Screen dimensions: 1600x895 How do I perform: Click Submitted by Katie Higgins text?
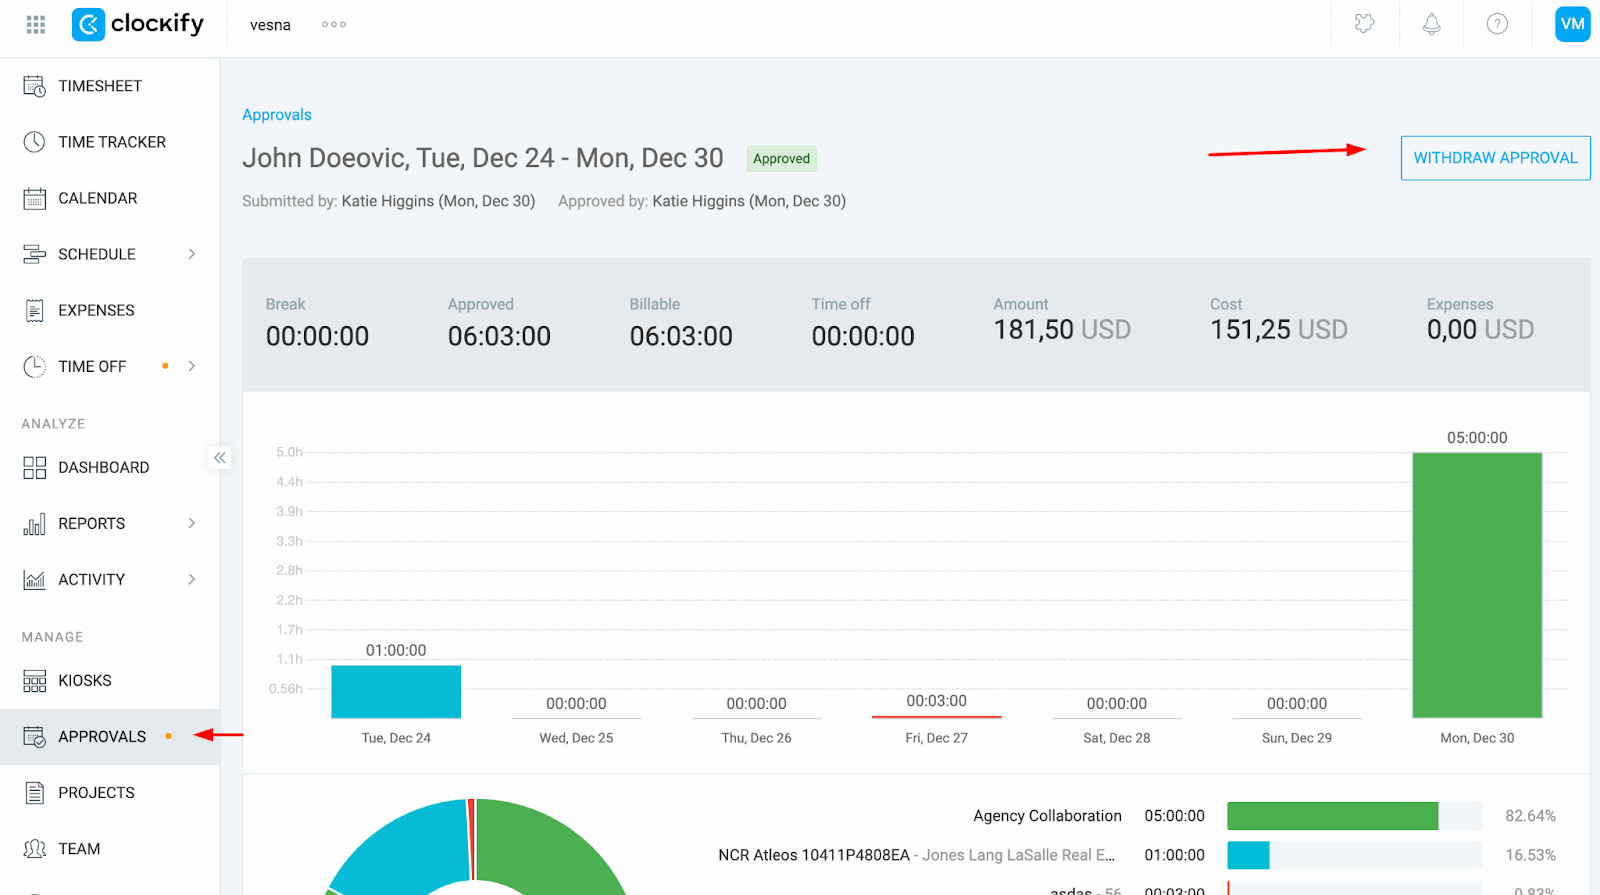388,201
